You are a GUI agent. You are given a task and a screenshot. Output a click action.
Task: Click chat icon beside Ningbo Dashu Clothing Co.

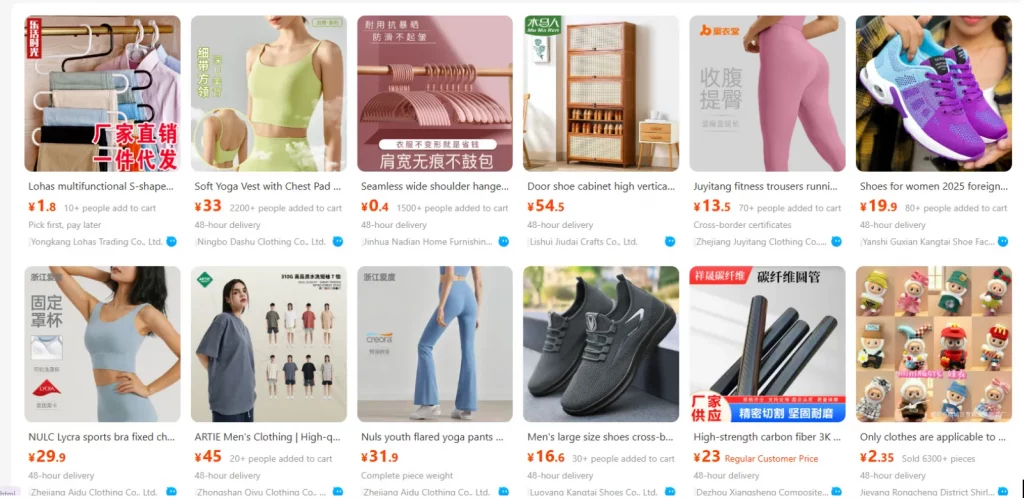pyautogui.click(x=338, y=241)
